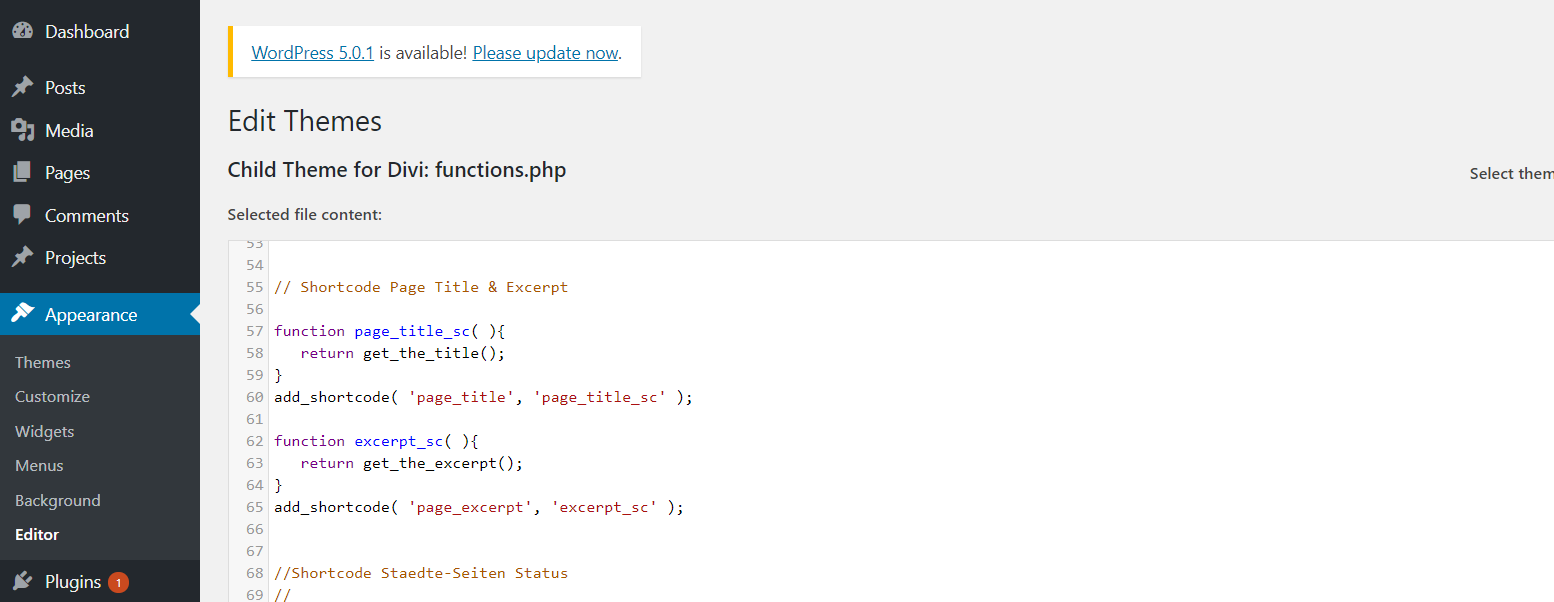Click the Pages icon in sidebar
The image size is (1554, 602).
[22, 173]
